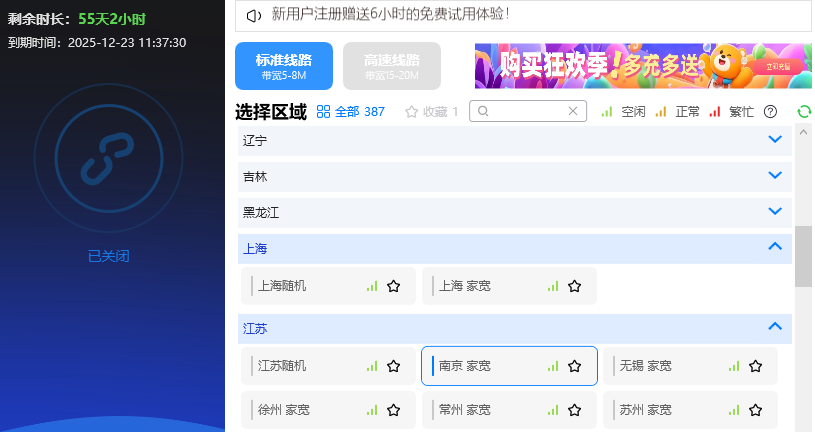This screenshot has width=815, height=432.
Task: Expand the 吉林 region chevron
Action: tap(775, 176)
